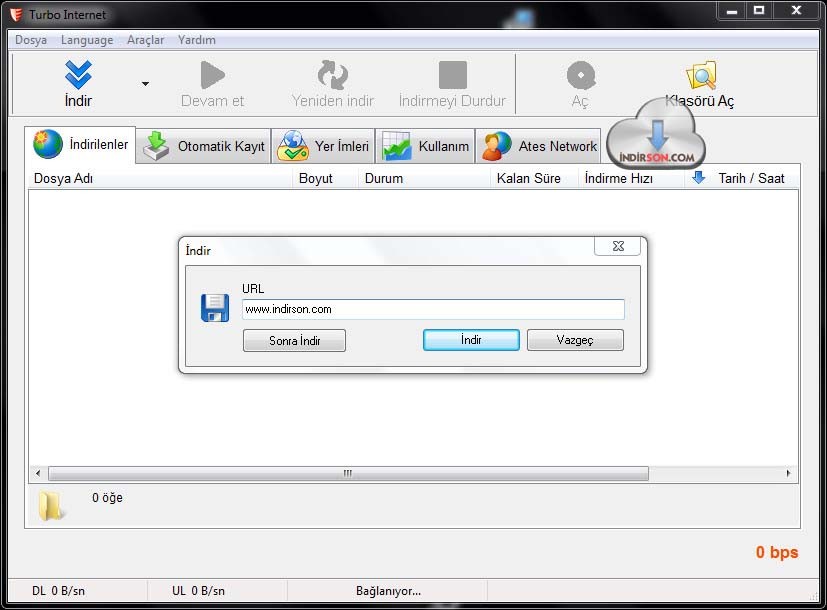Maximize the Turbo Internet window
Viewport: 827px width, 610px height.
coord(758,11)
